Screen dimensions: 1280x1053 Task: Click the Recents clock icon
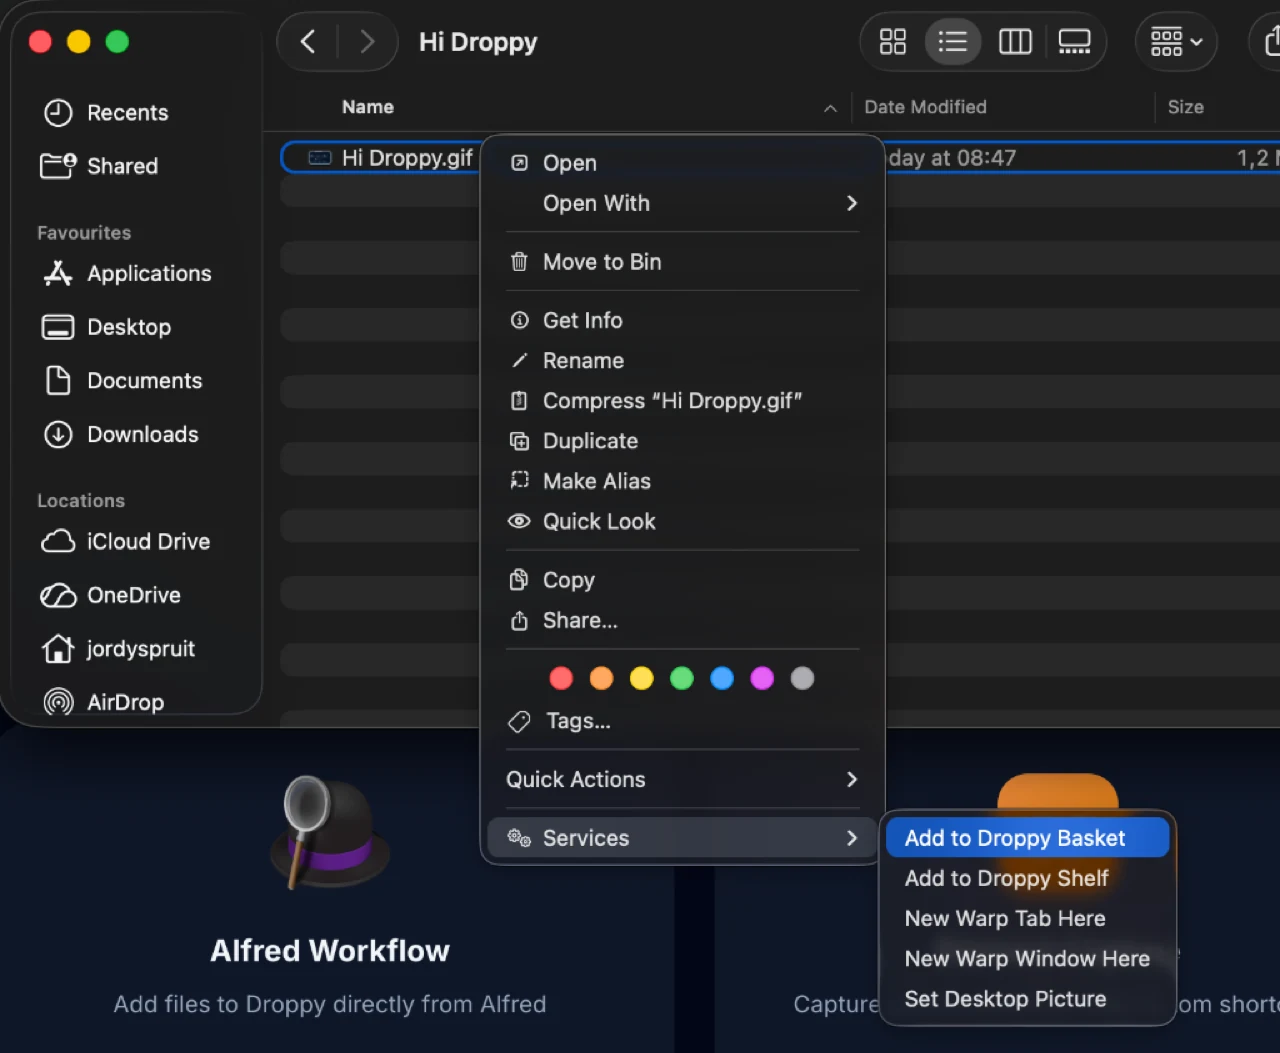(58, 113)
